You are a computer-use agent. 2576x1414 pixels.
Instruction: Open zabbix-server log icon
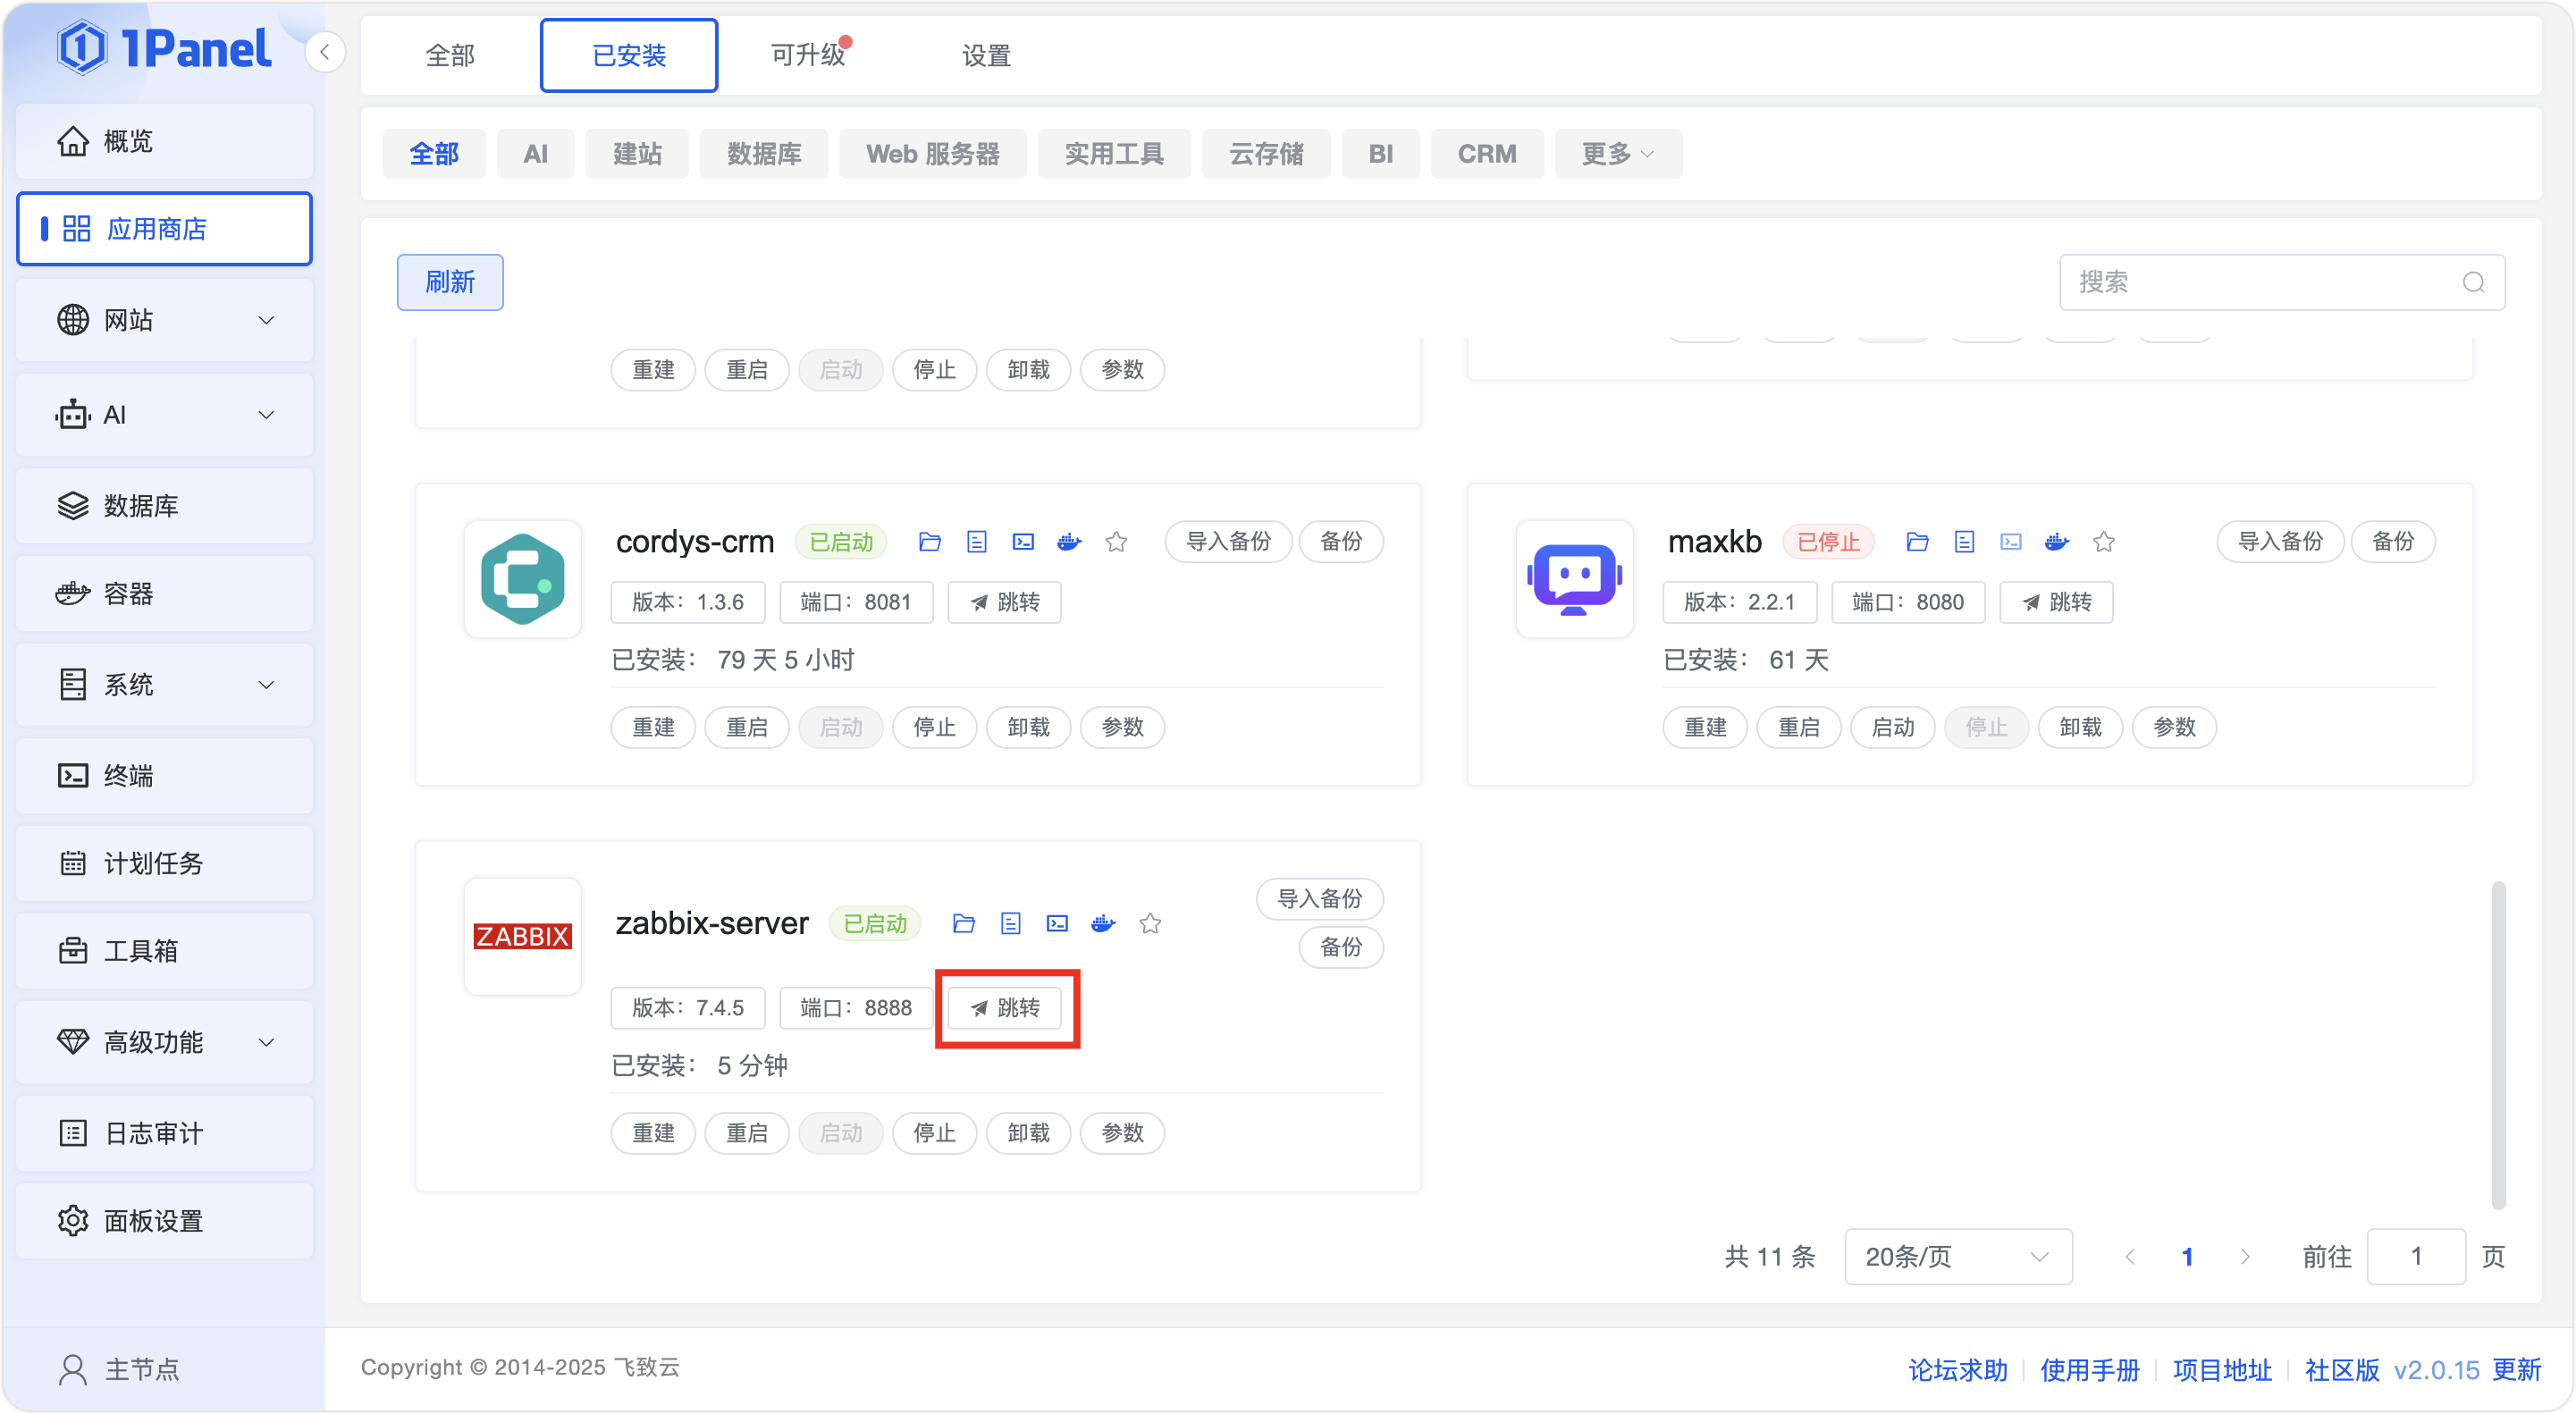(1010, 923)
